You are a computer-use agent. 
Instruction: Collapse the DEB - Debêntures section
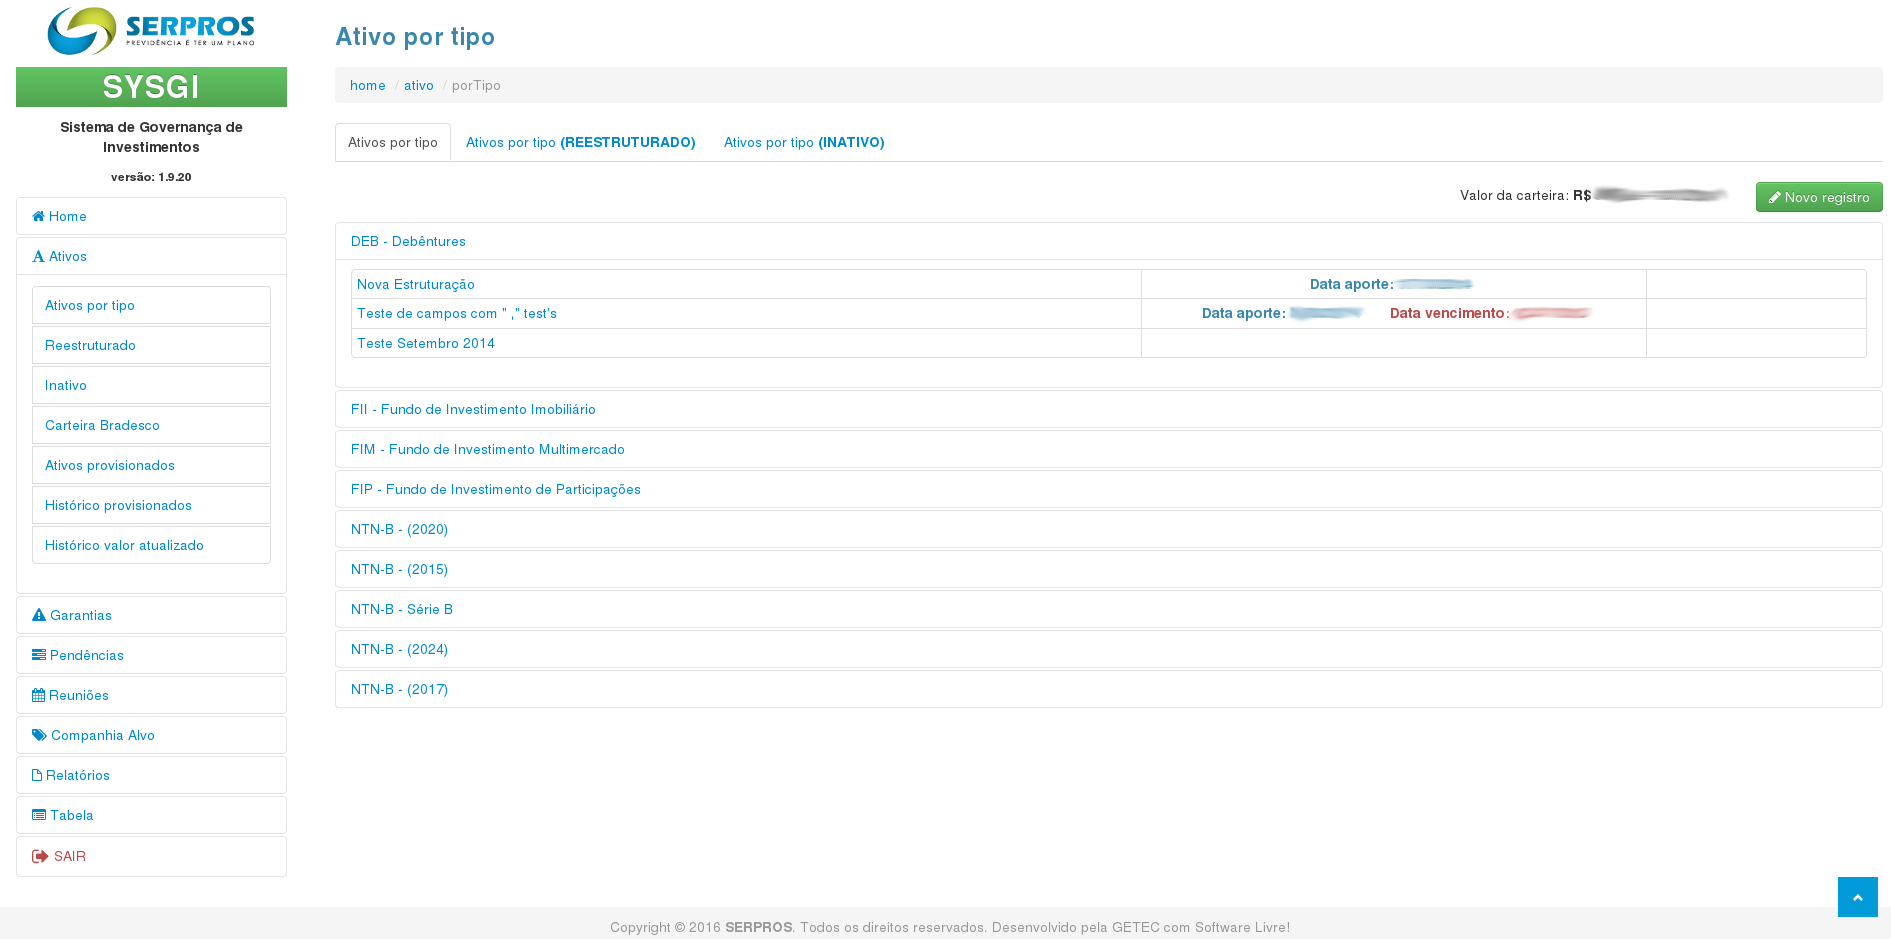click(x=408, y=241)
